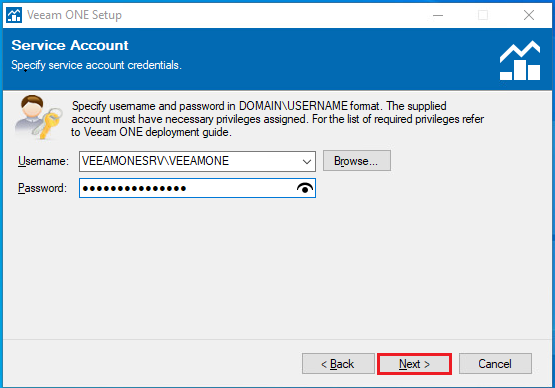Go to the previous step with Back
This screenshot has height=388, width=555.
click(x=338, y=364)
